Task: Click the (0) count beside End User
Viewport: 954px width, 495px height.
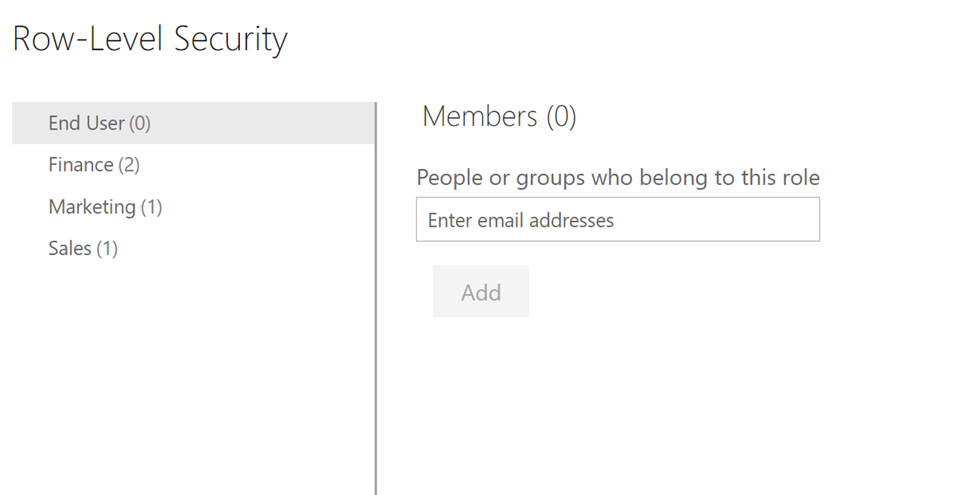Action: pos(139,123)
